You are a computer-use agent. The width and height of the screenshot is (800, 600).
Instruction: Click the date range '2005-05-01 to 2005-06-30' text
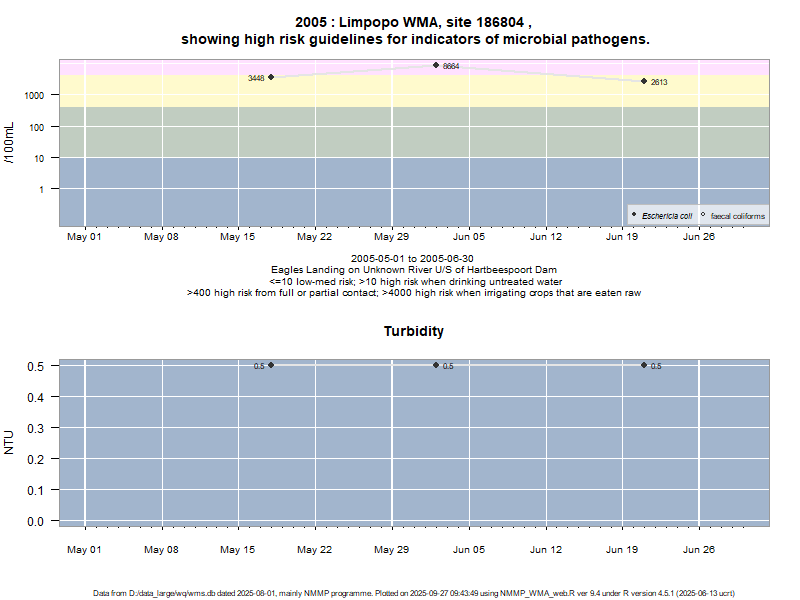pos(414,259)
